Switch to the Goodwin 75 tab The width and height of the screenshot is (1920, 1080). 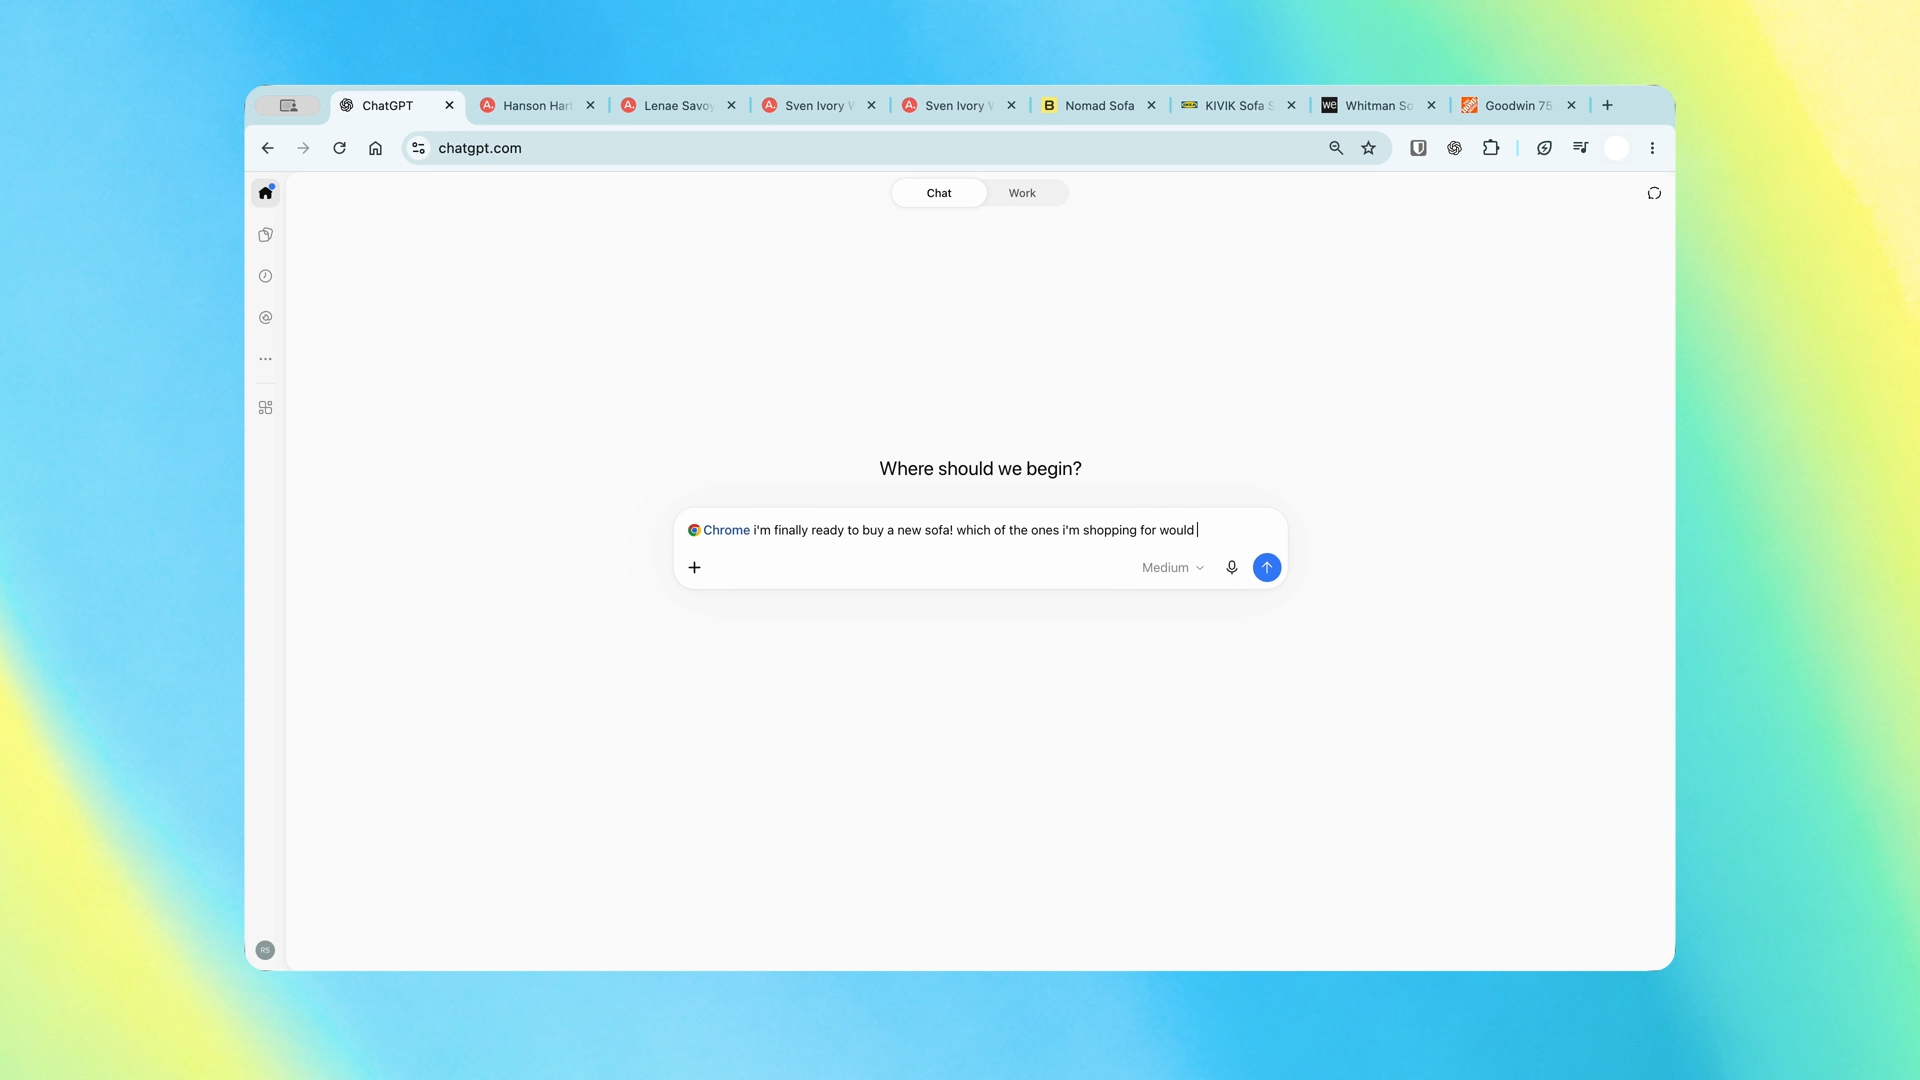click(1518, 105)
